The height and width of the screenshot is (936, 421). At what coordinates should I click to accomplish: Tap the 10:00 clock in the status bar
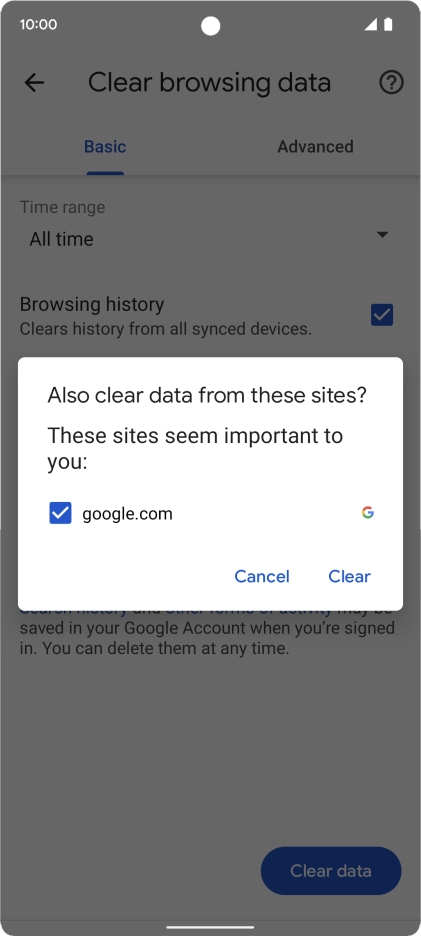tap(38, 24)
